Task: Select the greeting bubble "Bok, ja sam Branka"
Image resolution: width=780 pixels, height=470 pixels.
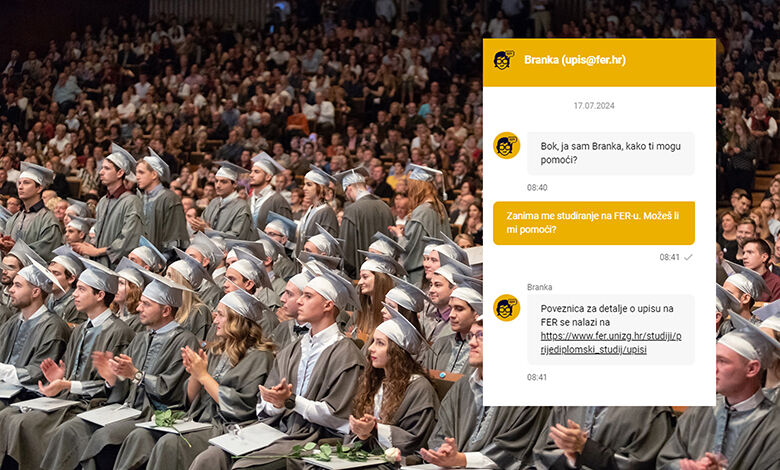Action: [610, 153]
